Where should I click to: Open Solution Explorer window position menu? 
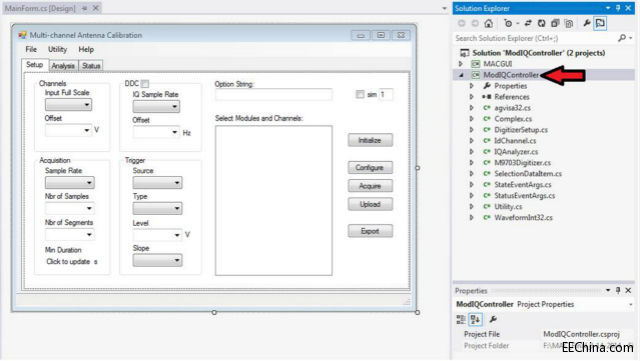(x=608, y=8)
